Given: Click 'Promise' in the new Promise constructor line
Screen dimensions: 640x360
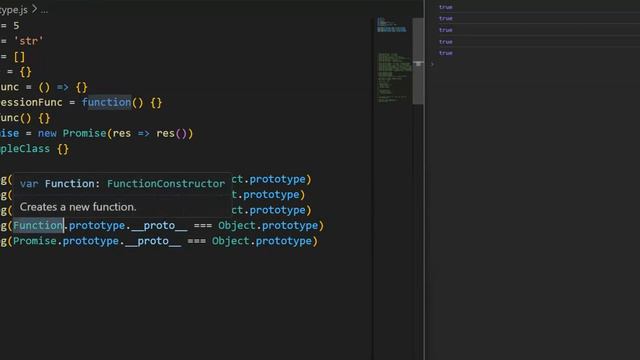Looking at the screenshot, I should coord(84,133).
